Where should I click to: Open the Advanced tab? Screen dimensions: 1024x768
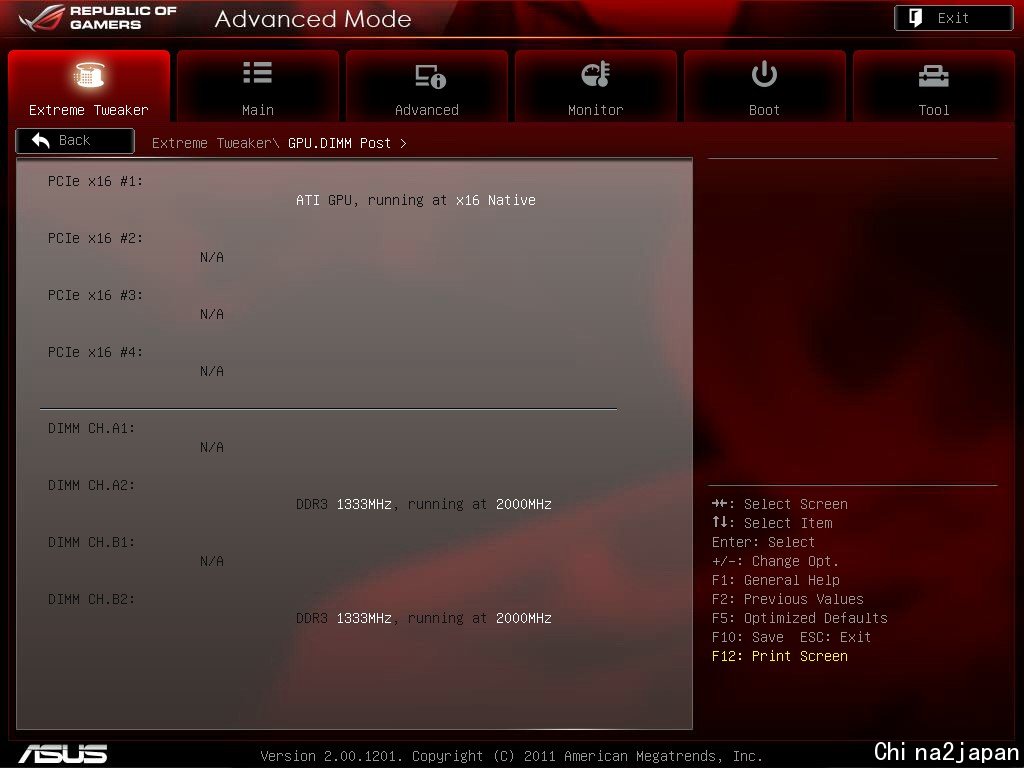pos(427,86)
